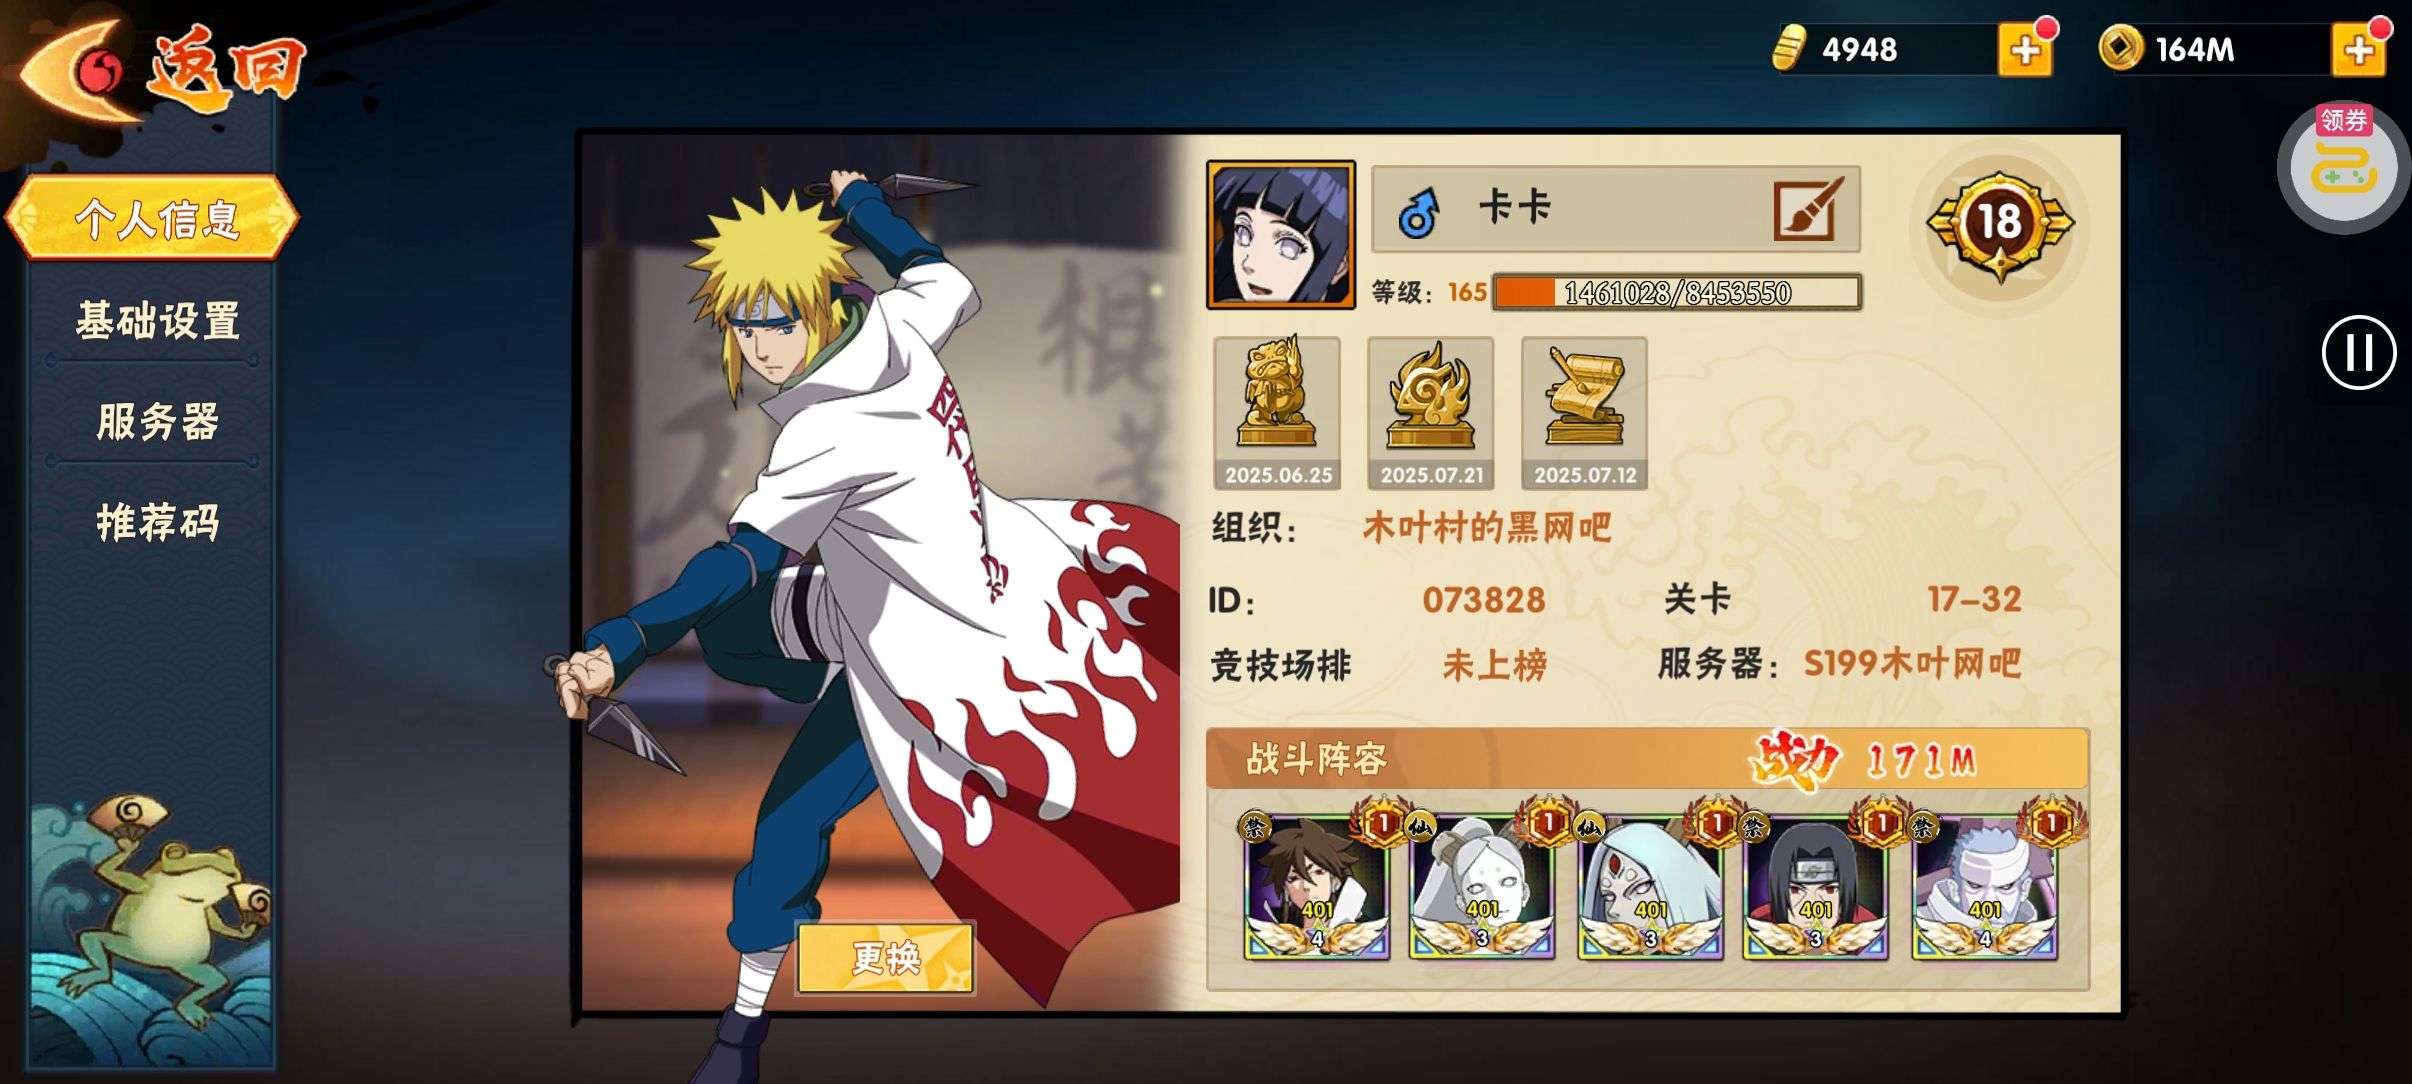
Task: Click the rank 18 medal badge
Action: click(1999, 223)
